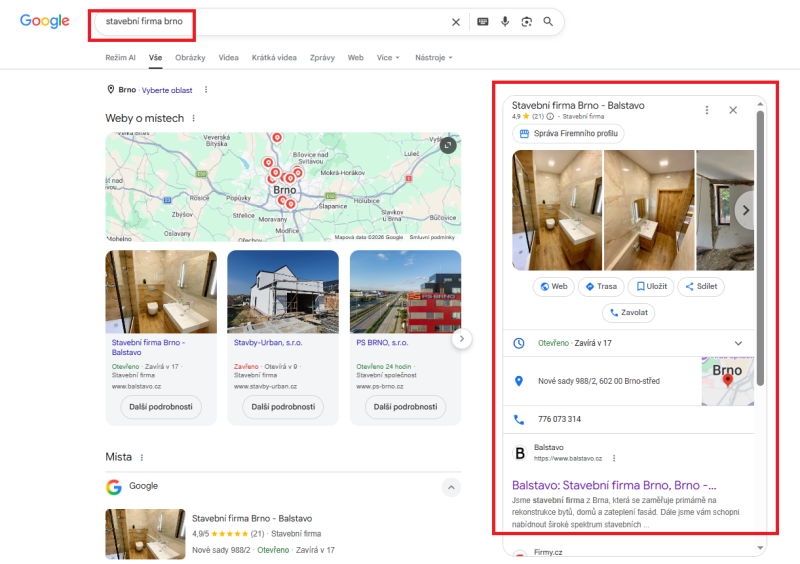
Task: Open Stavební firma Brno - Balstavo card link
Action: (148, 348)
